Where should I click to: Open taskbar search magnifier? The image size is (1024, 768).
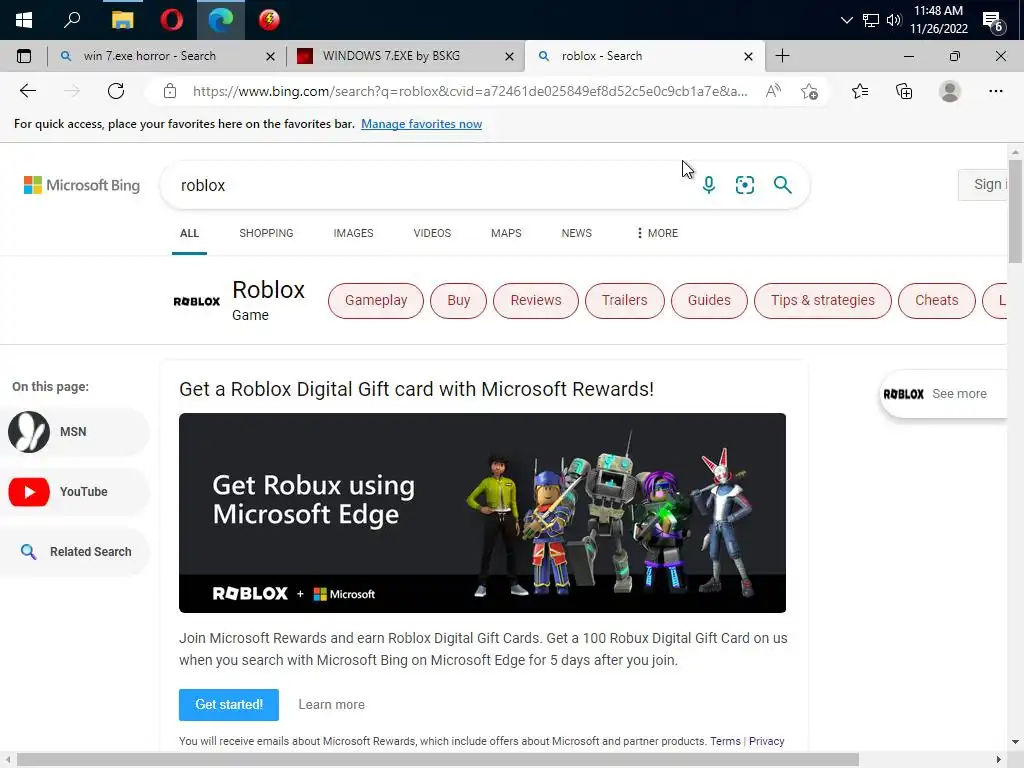[72, 20]
